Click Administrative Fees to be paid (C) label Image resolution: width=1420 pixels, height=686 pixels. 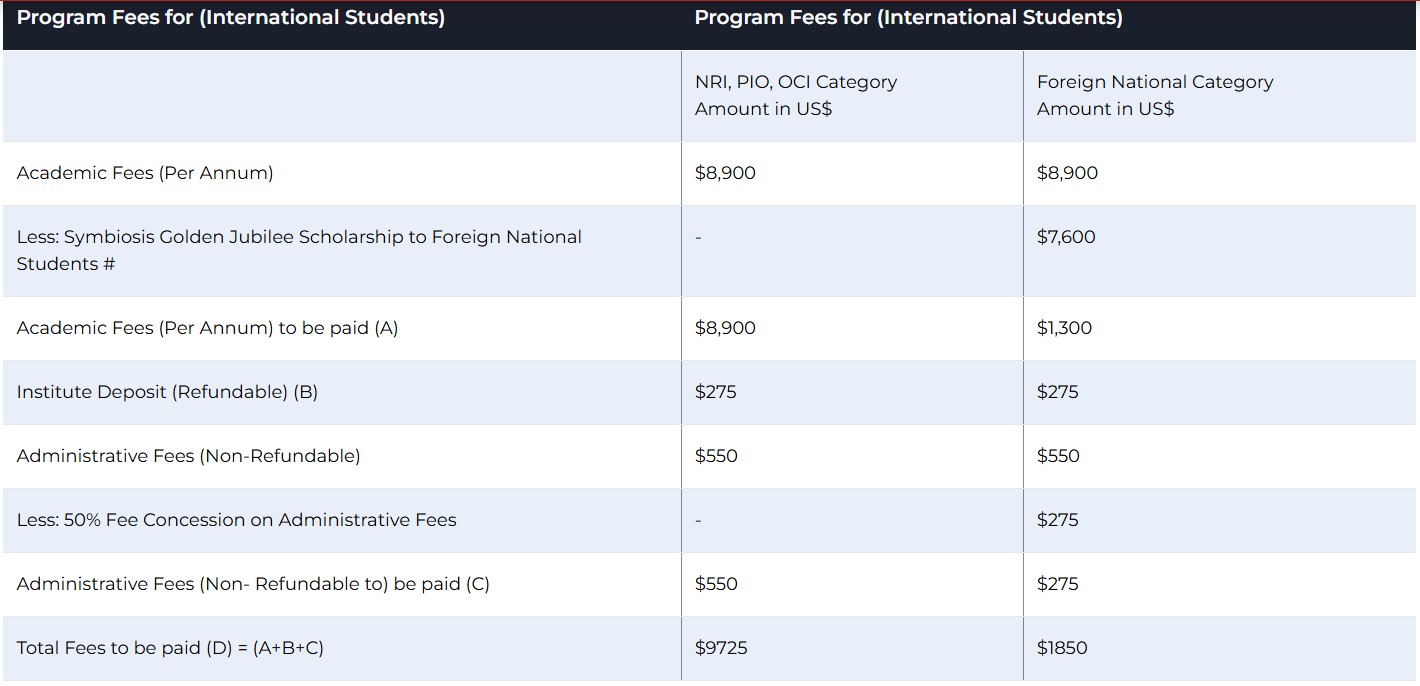coord(253,584)
